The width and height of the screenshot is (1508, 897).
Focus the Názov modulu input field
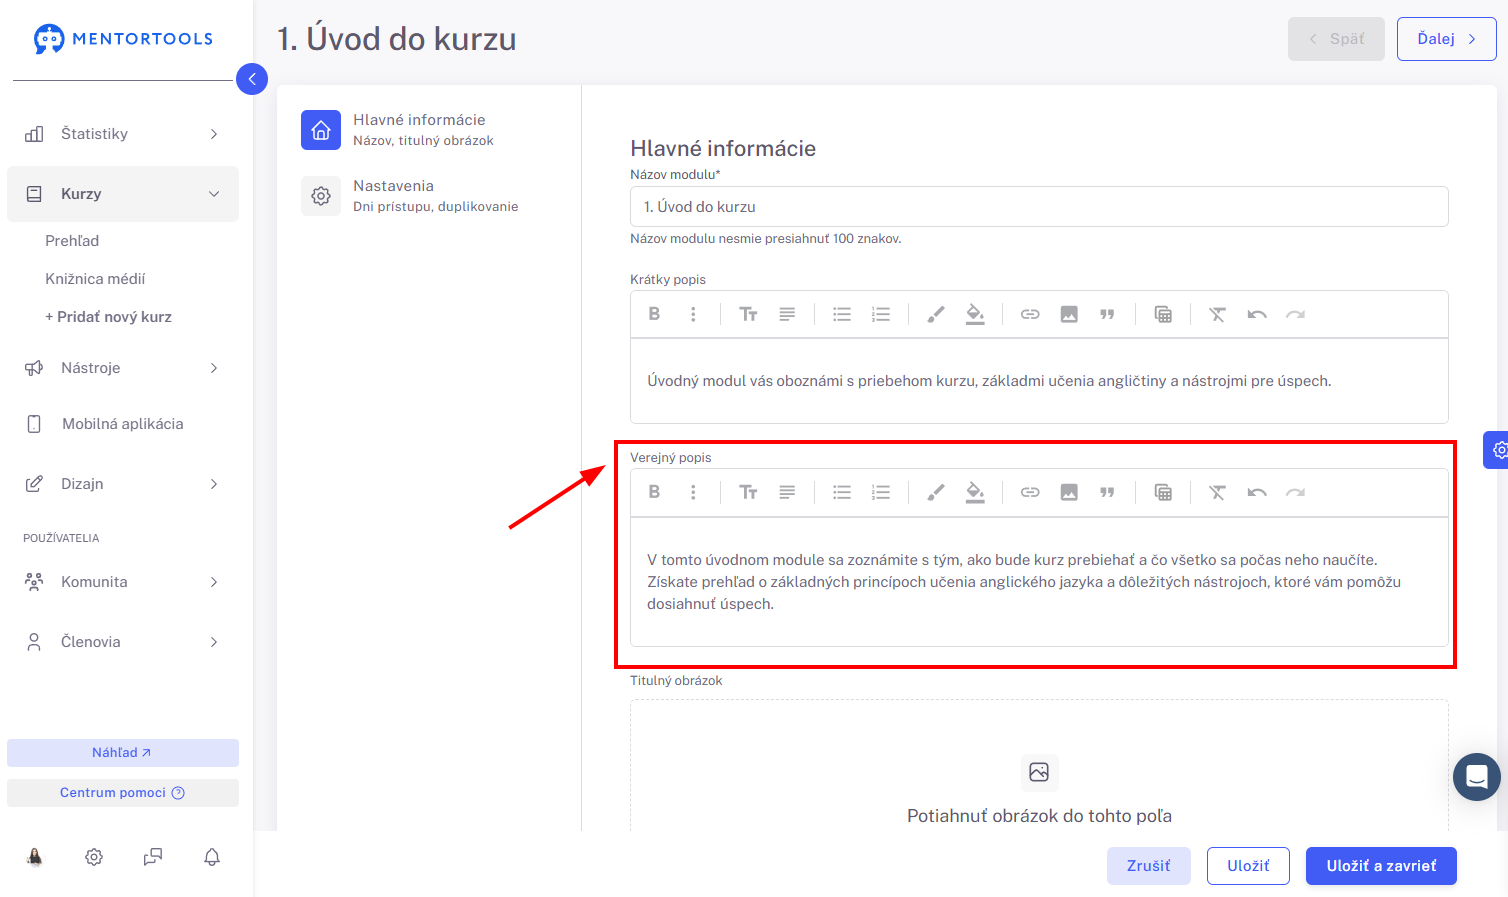[1039, 207]
